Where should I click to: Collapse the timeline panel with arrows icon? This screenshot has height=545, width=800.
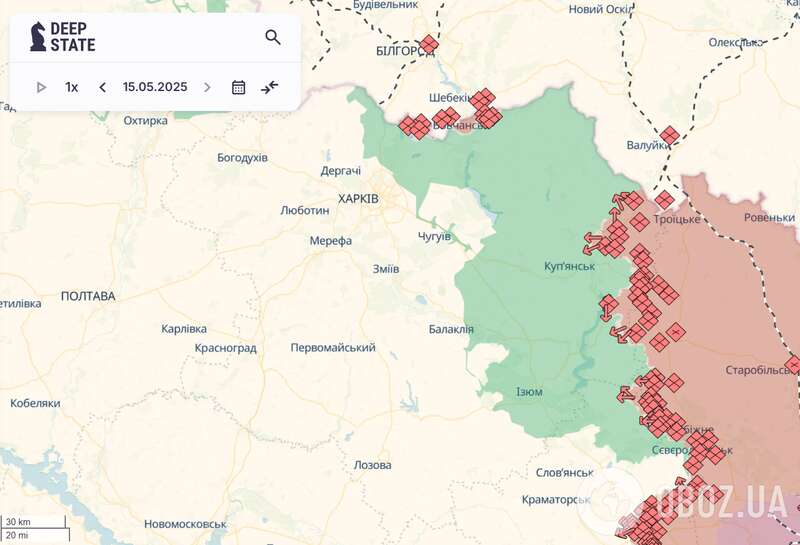pyautogui.click(x=270, y=87)
